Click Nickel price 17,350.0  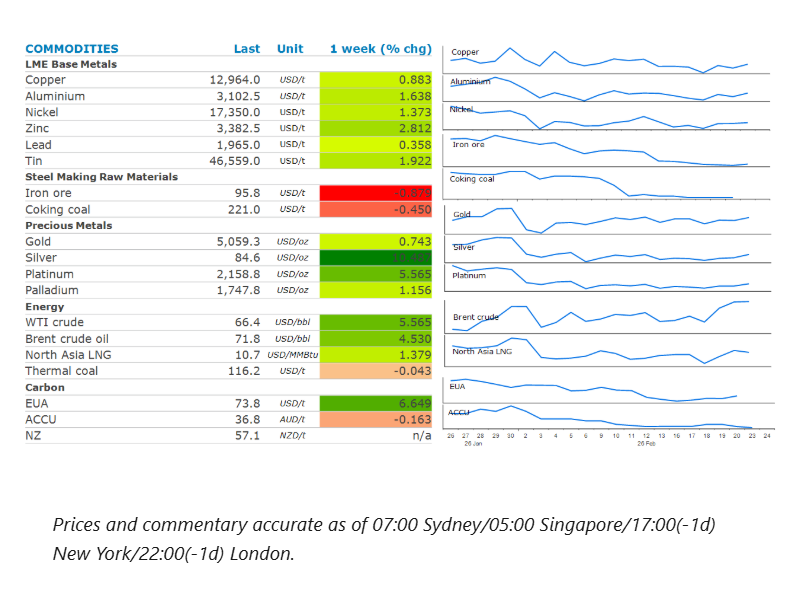pyautogui.click(x=235, y=112)
